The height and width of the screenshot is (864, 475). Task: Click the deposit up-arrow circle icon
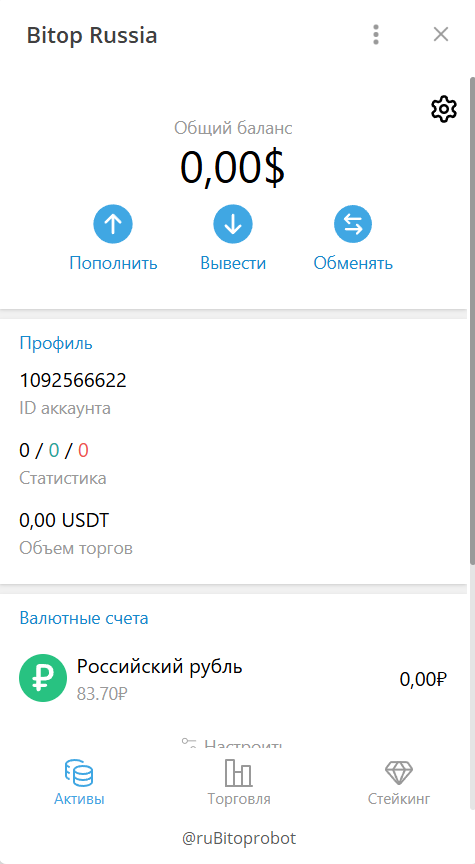point(113,224)
